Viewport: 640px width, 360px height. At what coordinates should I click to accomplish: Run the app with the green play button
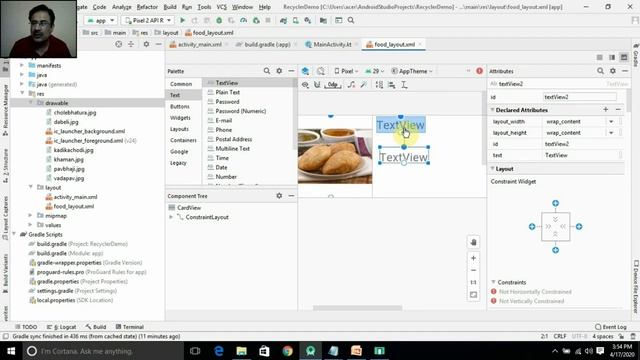point(182,20)
